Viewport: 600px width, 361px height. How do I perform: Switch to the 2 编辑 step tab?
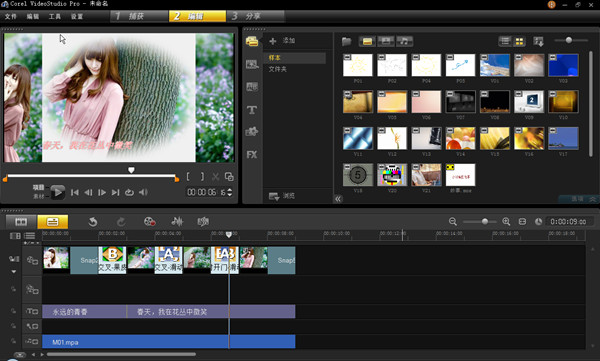click(197, 16)
